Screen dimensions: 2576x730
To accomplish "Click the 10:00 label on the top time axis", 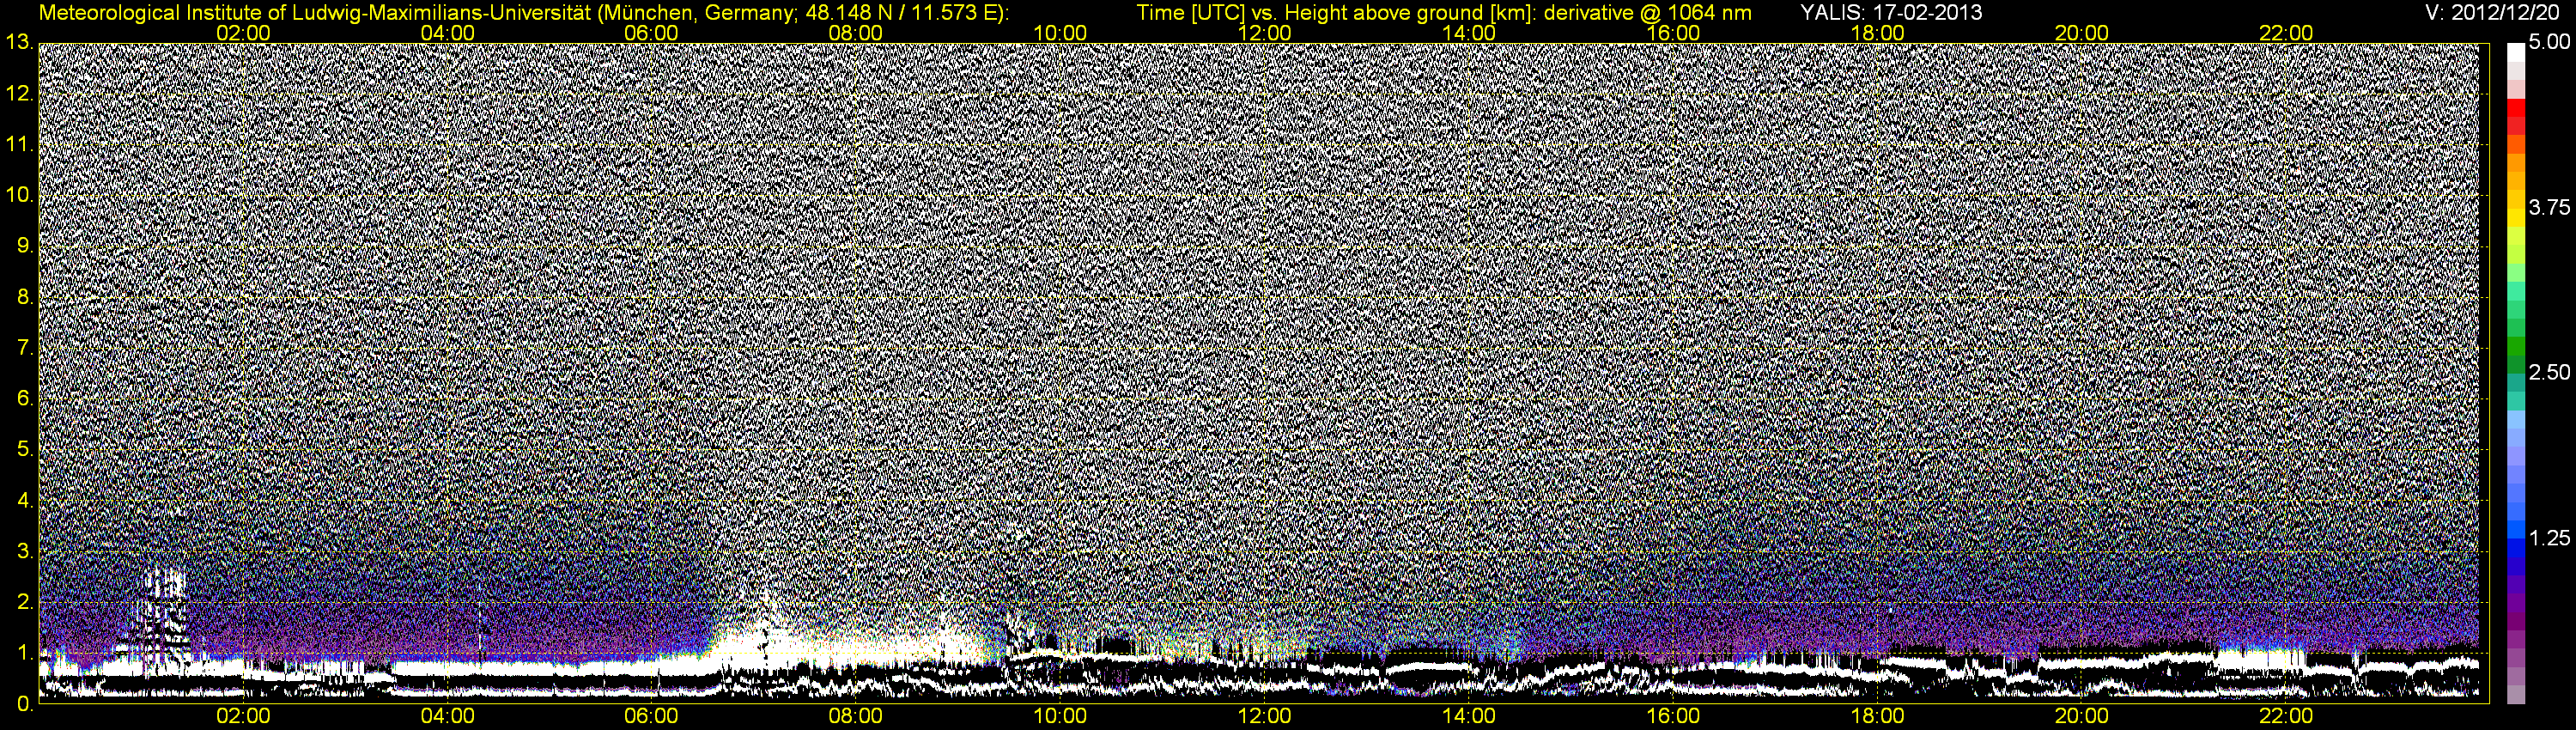I will 1060,33.
